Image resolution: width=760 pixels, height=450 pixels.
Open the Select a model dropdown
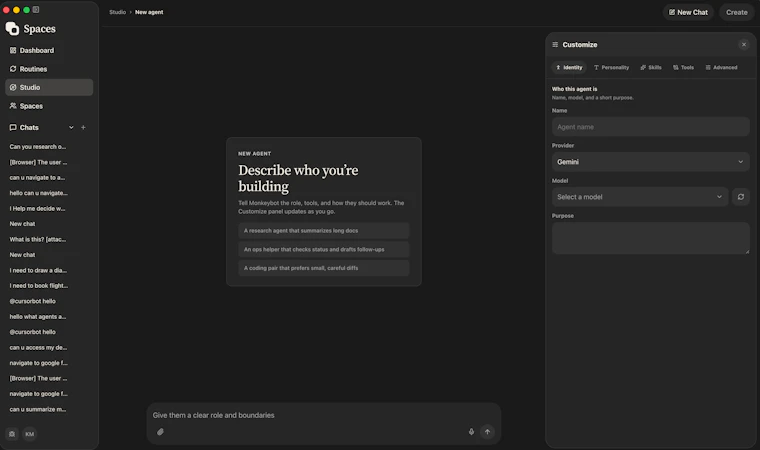tap(640, 197)
